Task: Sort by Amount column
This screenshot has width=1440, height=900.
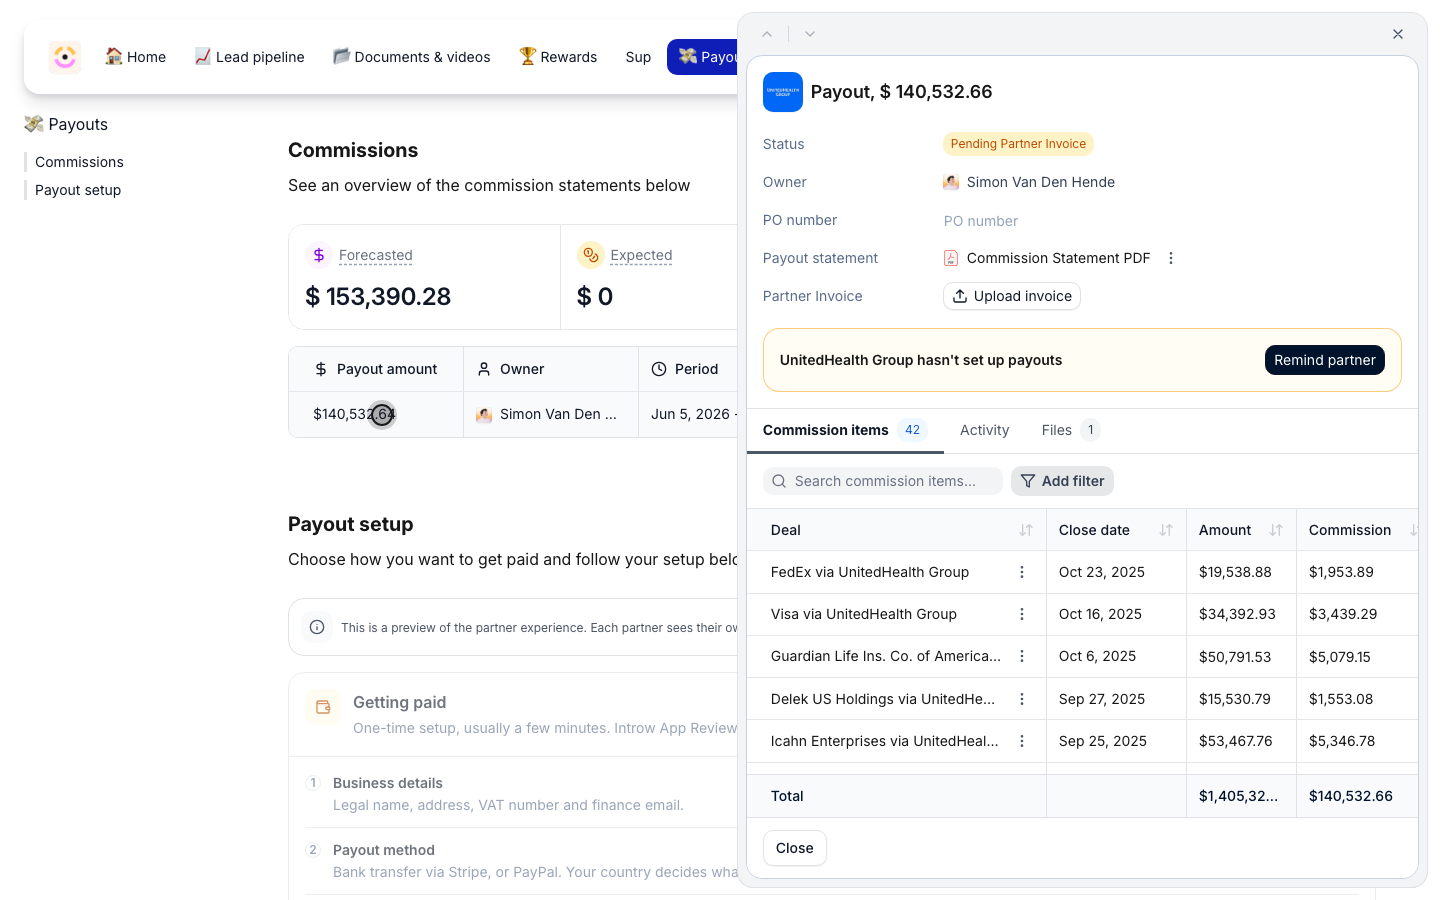Action: pos(1276,530)
